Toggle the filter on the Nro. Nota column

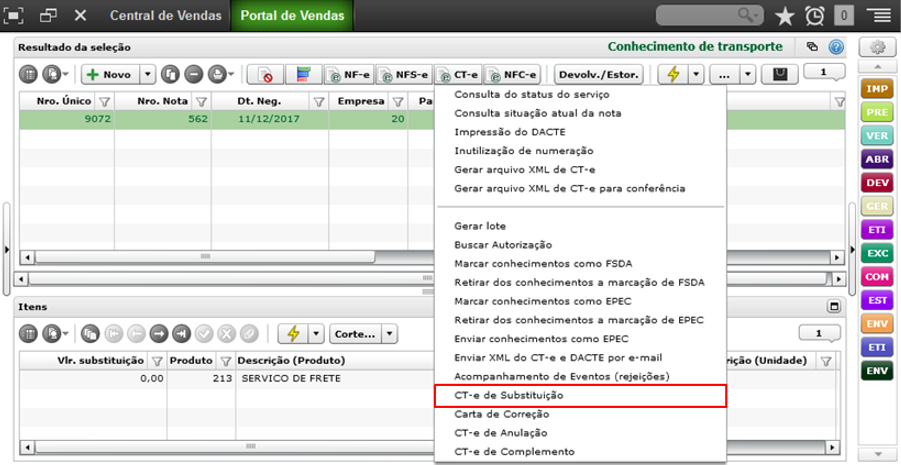pyautogui.click(x=201, y=102)
